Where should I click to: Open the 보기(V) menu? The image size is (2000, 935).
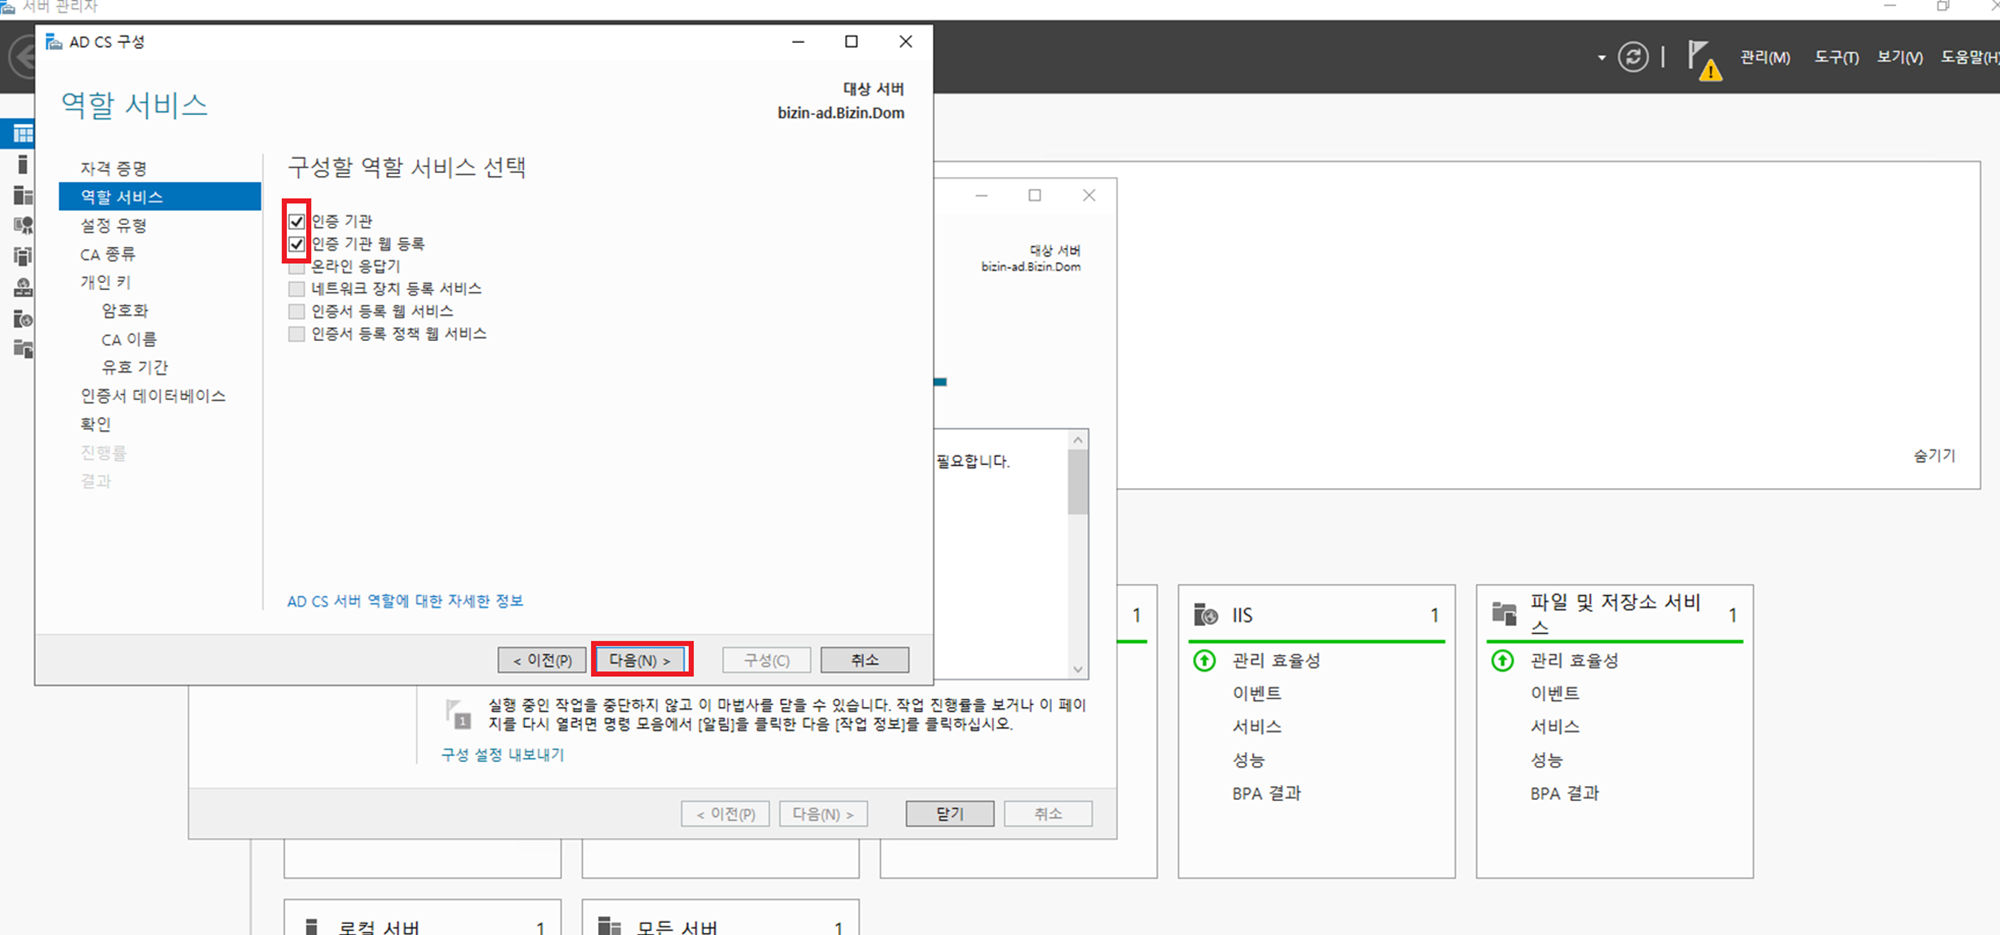[x=1900, y=58]
